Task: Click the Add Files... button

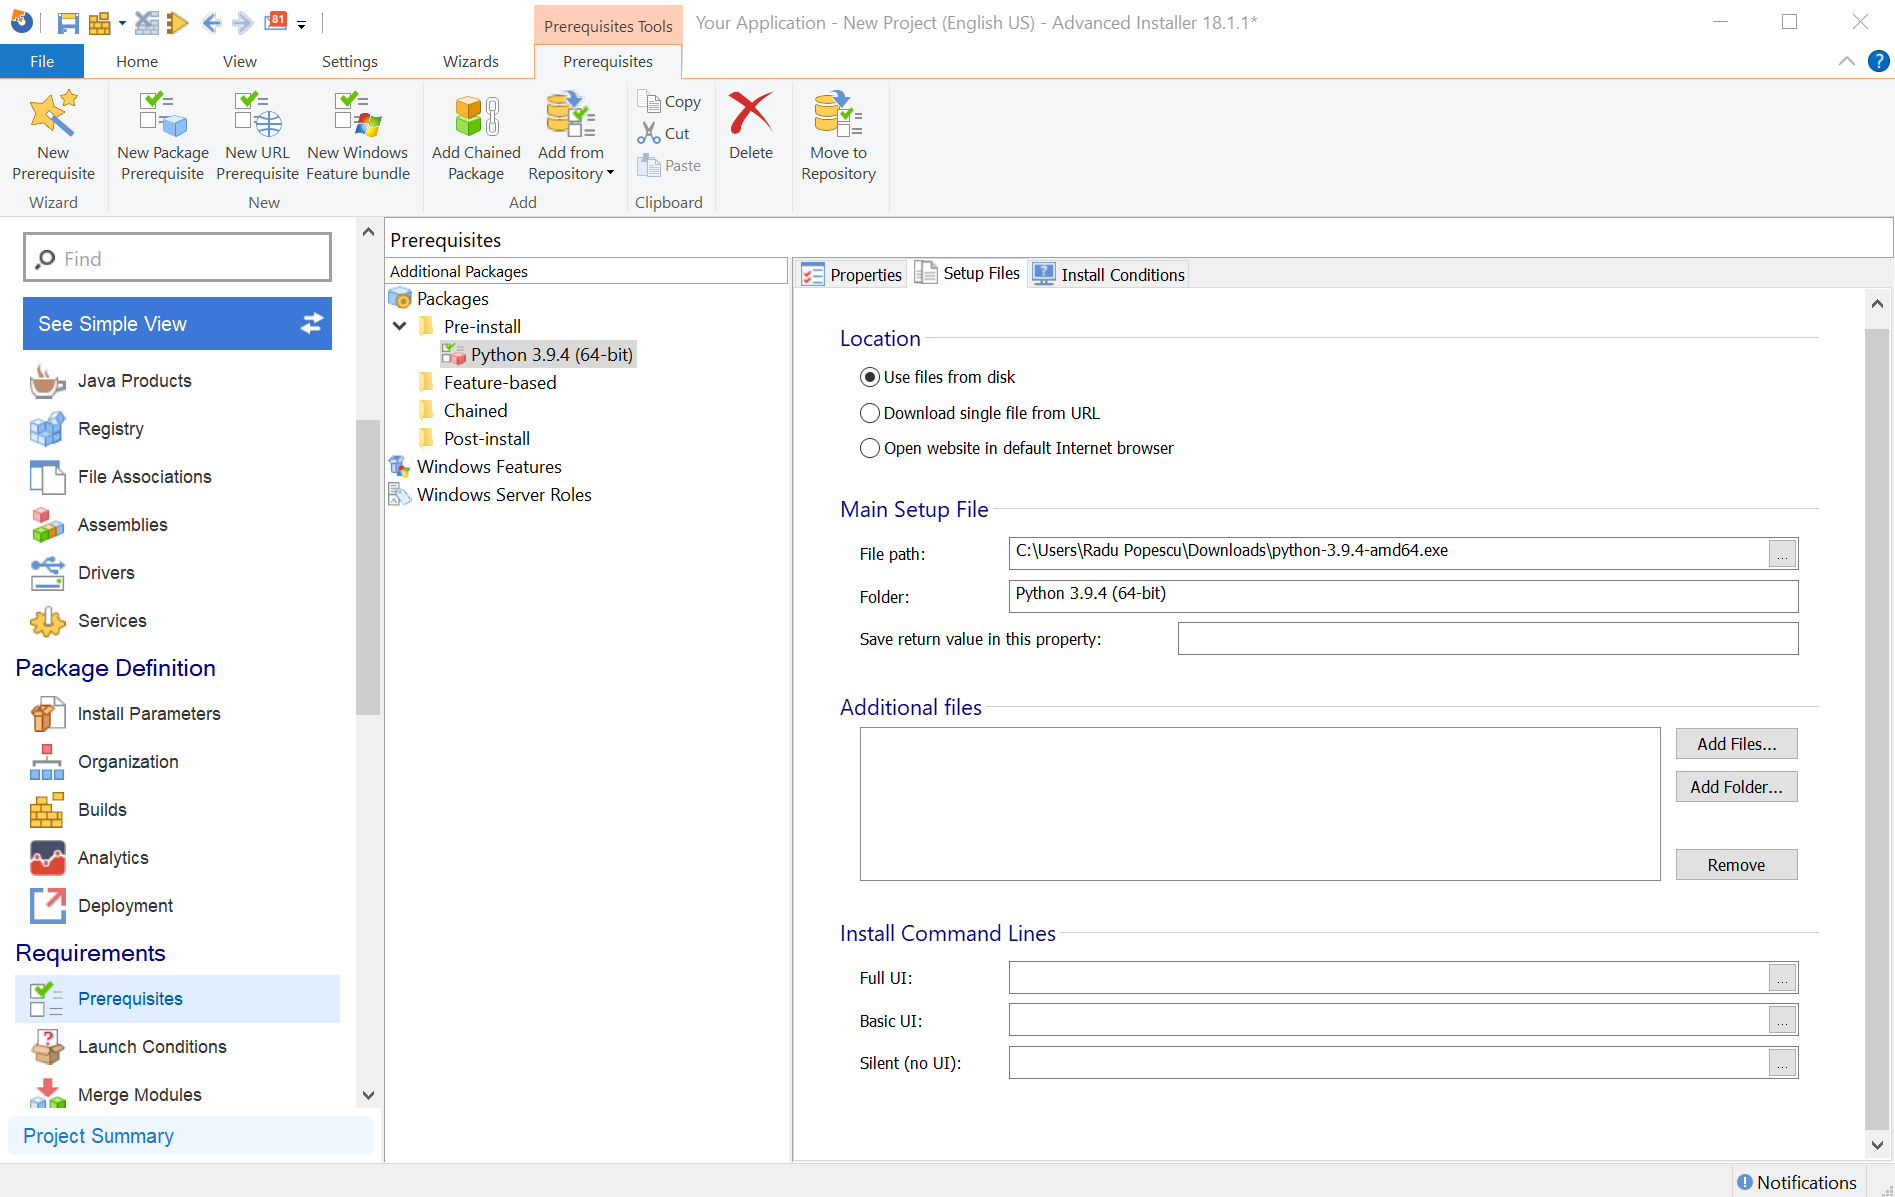Action: point(1736,743)
